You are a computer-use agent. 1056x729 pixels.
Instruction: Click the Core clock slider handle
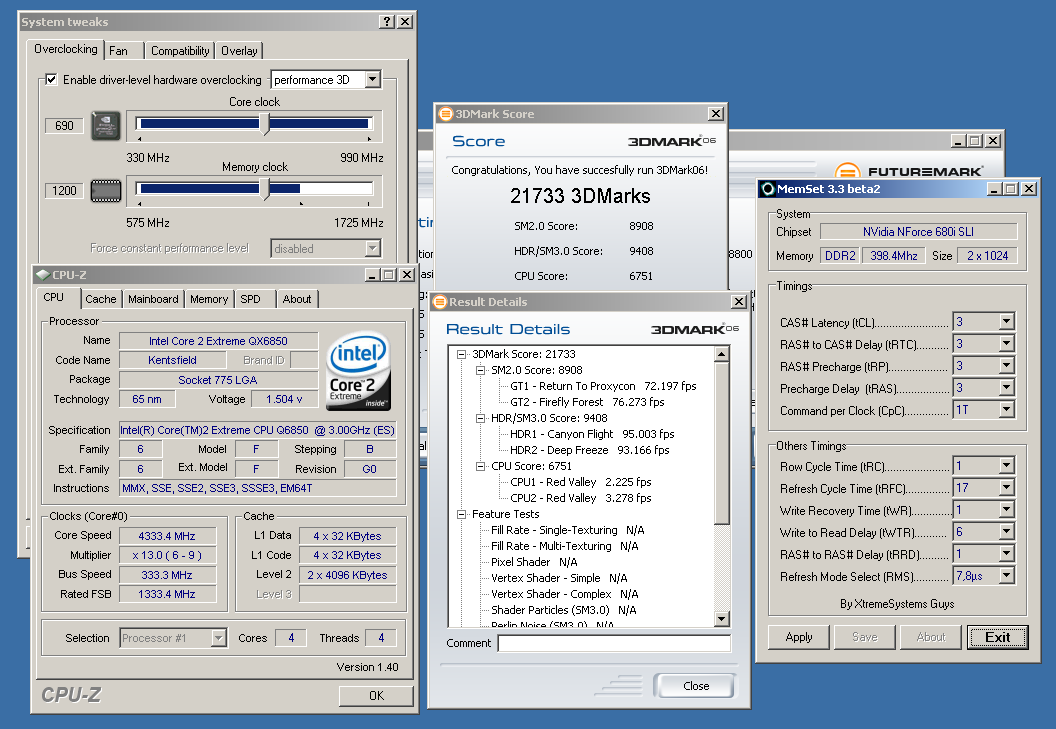pos(265,124)
